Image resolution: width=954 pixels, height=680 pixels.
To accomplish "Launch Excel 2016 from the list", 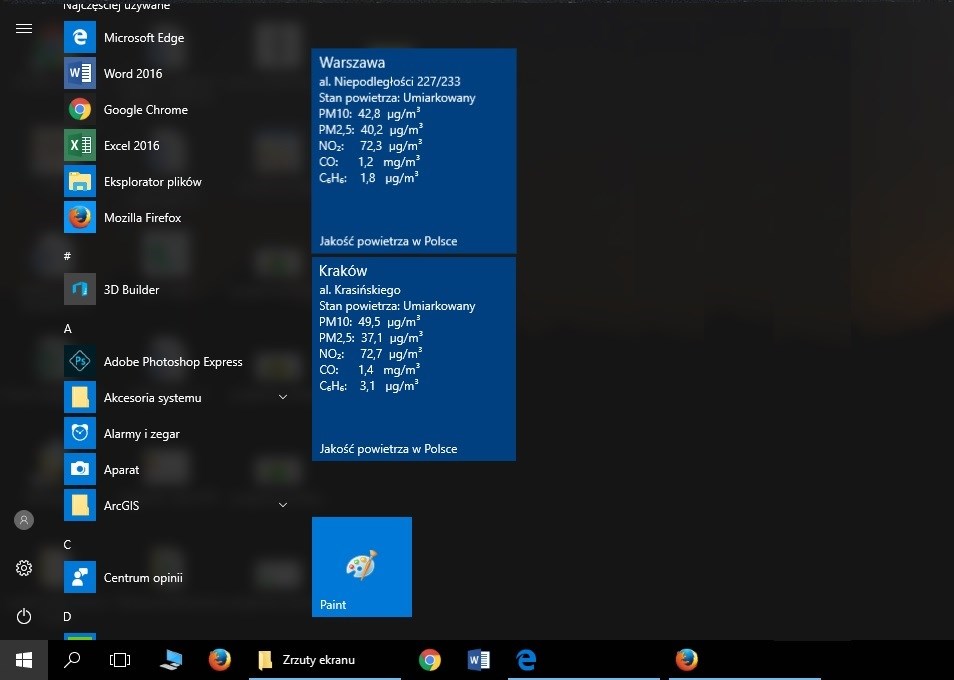I will pyautogui.click(x=176, y=145).
